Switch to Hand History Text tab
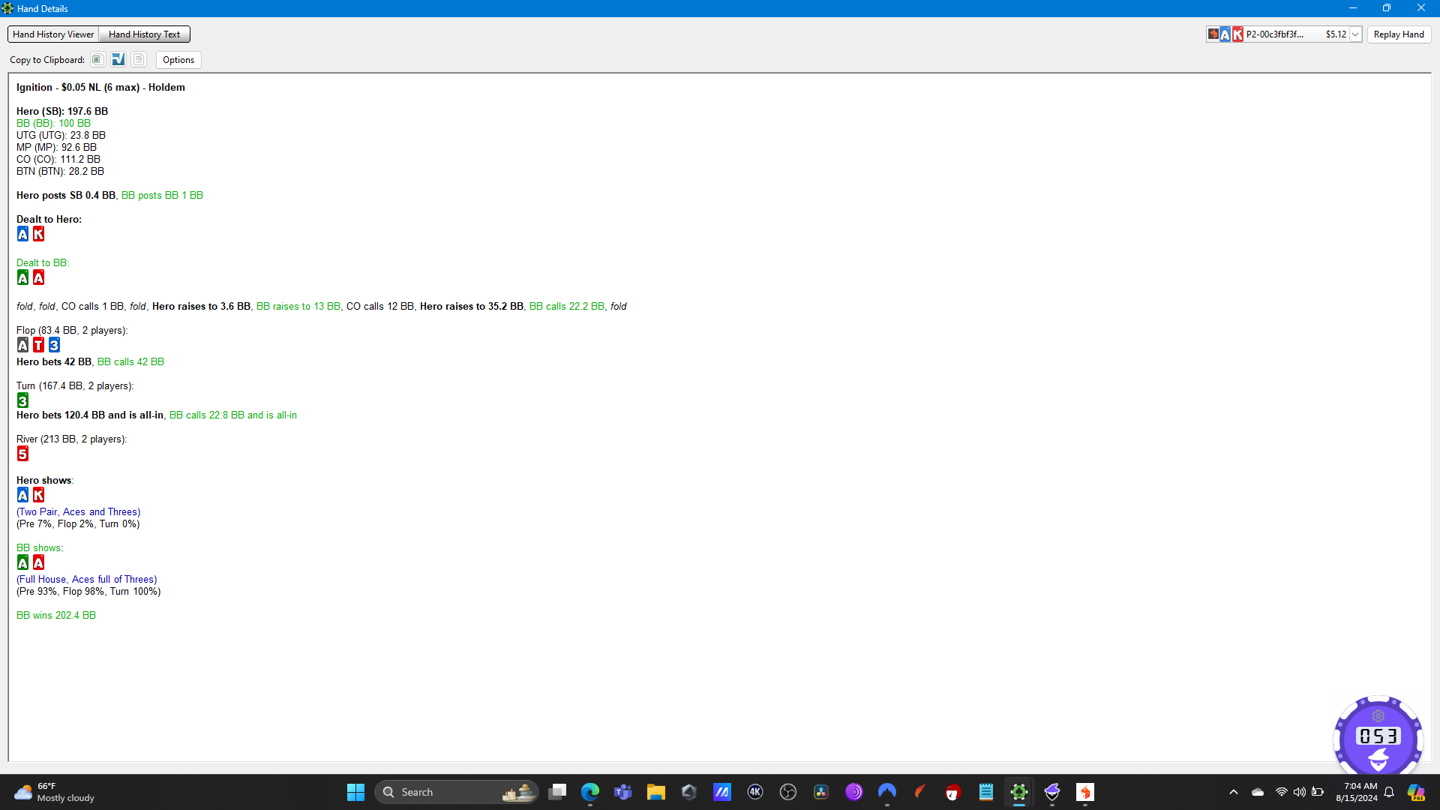Image resolution: width=1440 pixels, height=810 pixels. [144, 34]
